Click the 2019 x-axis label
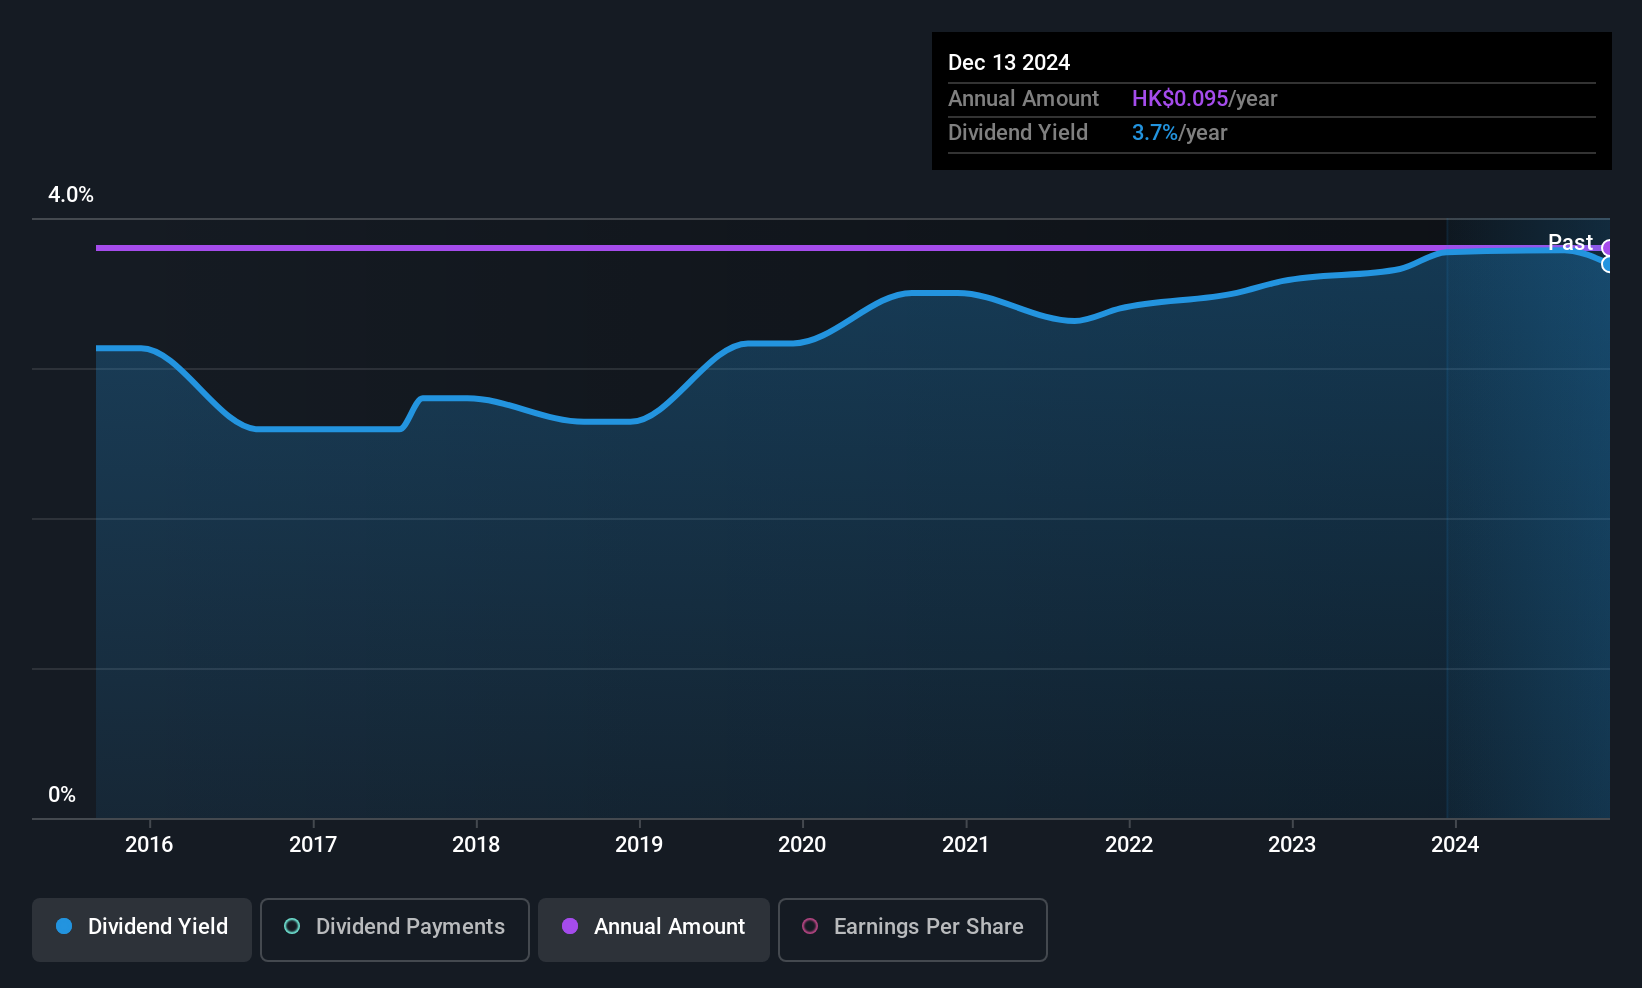The image size is (1642, 988). pyautogui.click(x=639, y=844)
